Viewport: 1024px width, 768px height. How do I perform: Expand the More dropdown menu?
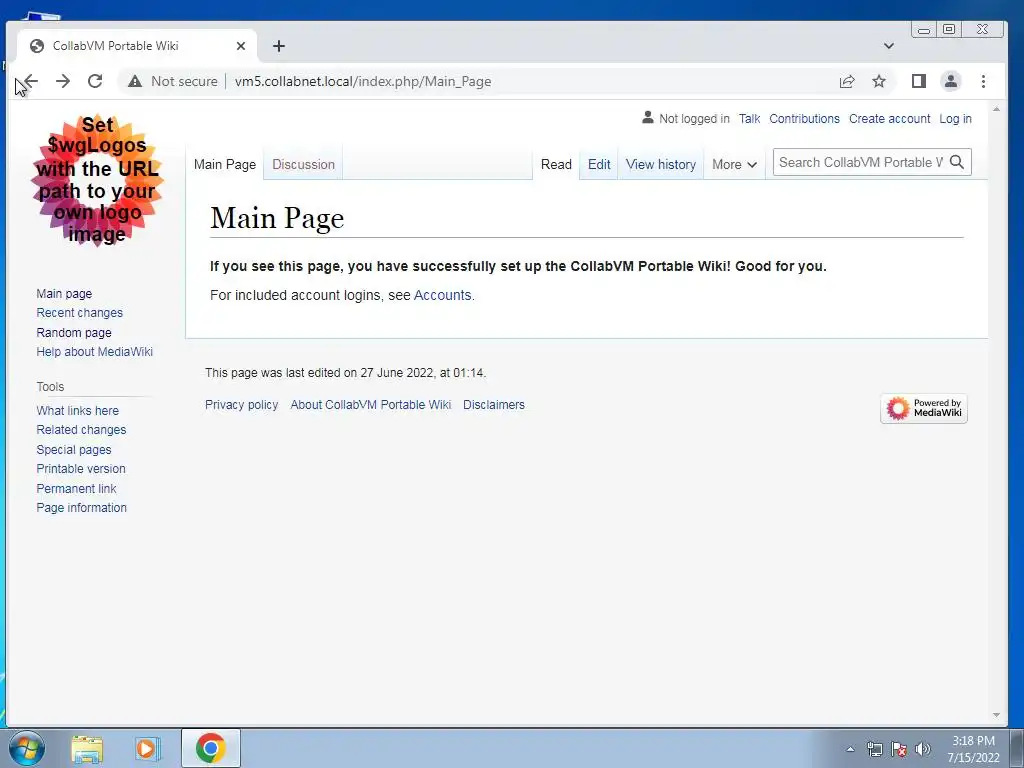pyautogui.click(x=734, y=165)
